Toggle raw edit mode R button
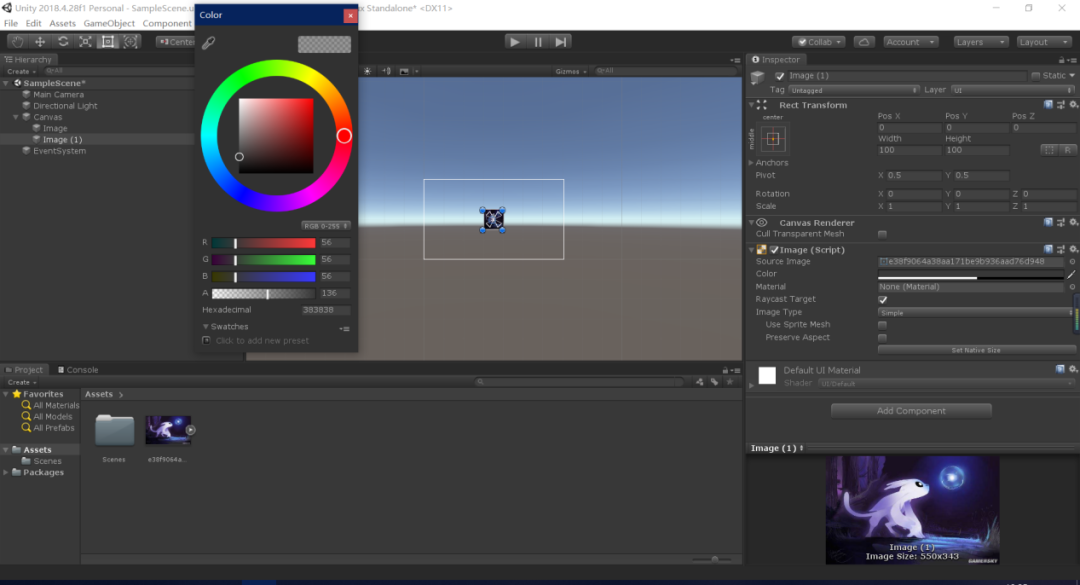The height and width of the screenshot is (585, 1080). point(1068,150)
